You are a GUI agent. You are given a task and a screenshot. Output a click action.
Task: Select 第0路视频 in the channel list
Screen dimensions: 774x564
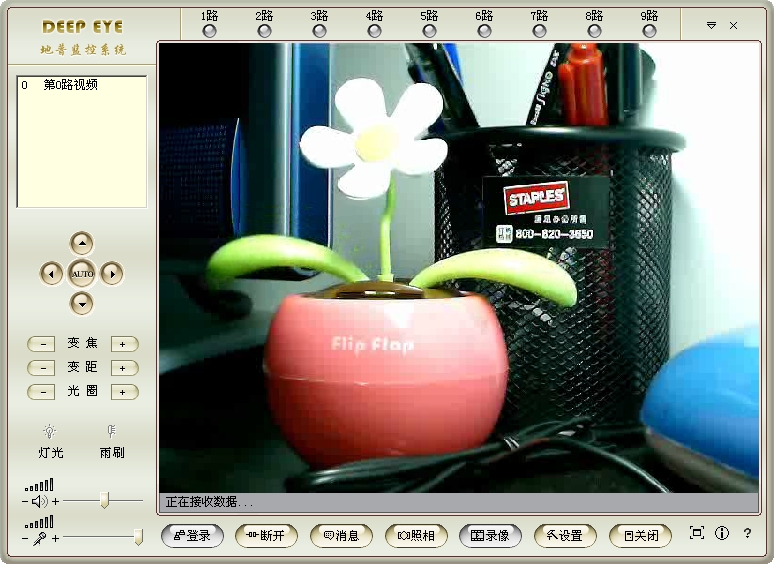[70, 86]
